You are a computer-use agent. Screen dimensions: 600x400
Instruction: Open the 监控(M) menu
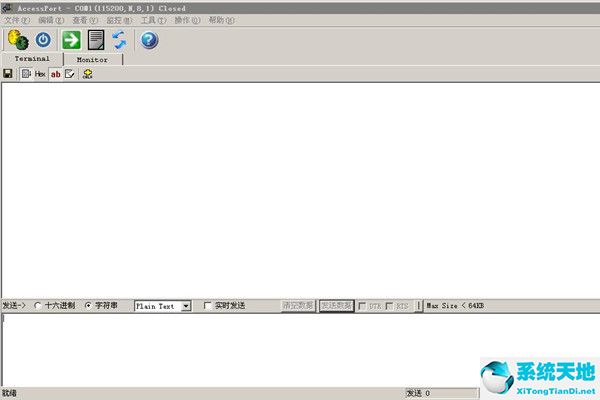tap(119, 20)
